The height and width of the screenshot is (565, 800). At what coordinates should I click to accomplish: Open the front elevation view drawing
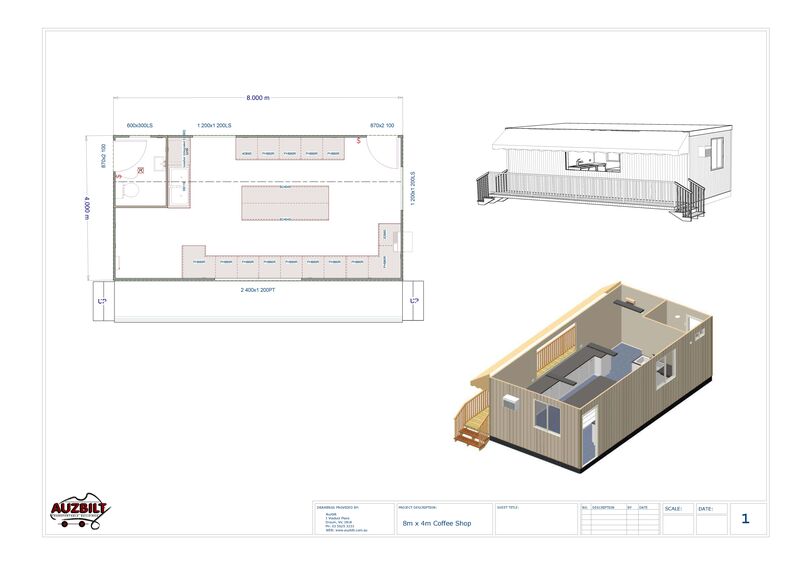(602, 170)
